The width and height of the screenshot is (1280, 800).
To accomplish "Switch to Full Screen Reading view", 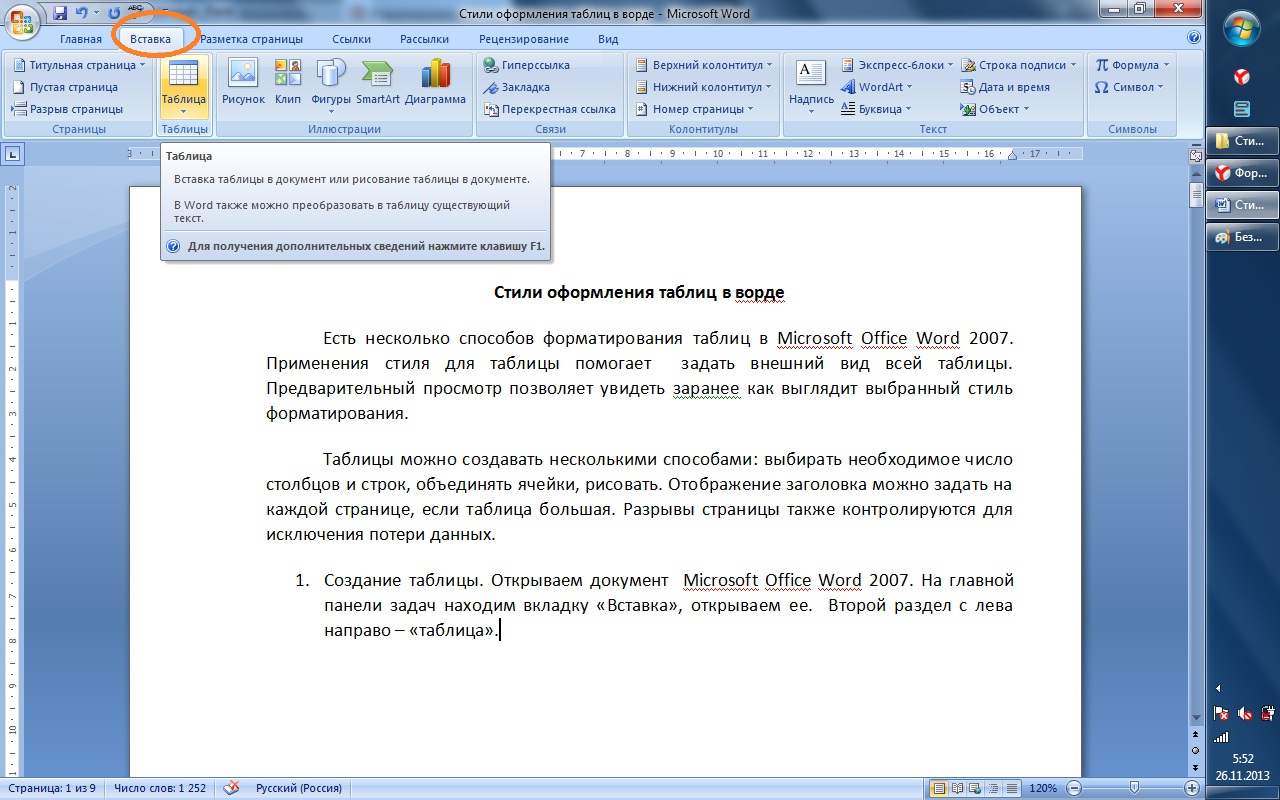I will click(957, 788).
